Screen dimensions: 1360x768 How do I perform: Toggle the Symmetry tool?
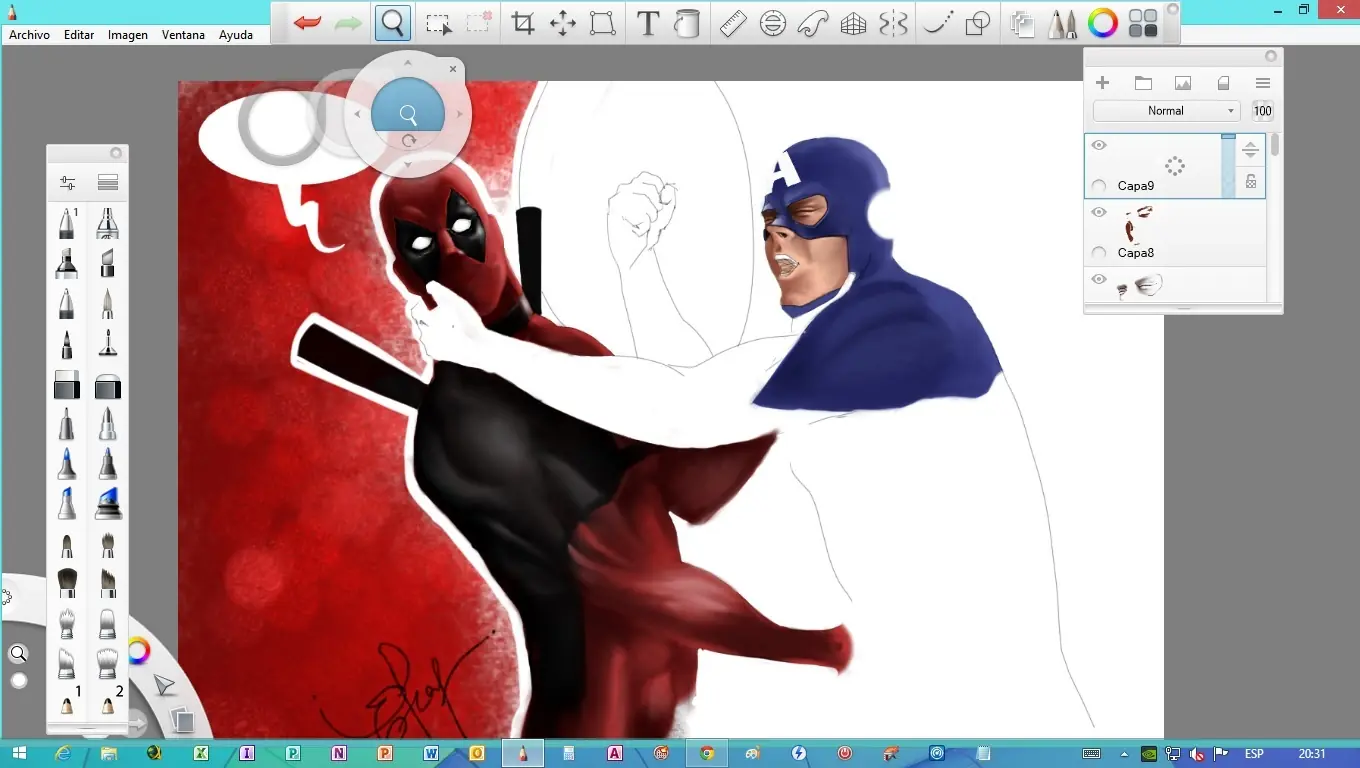(x=893, y=23)
